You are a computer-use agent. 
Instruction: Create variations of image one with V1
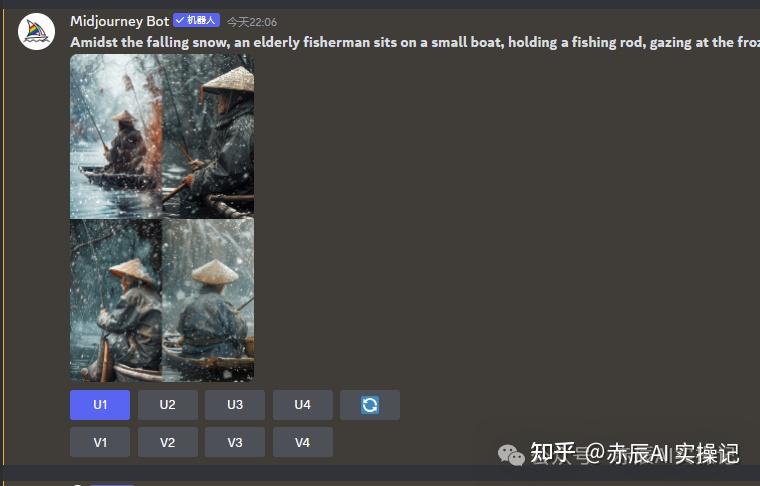[x=100, y=442]
